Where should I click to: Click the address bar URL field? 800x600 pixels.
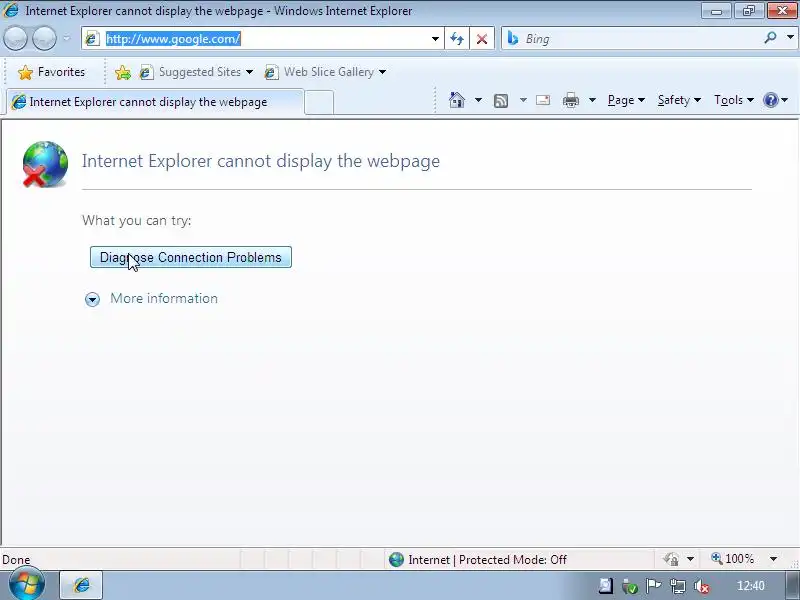pyautogui.click(x=263, y=39)
